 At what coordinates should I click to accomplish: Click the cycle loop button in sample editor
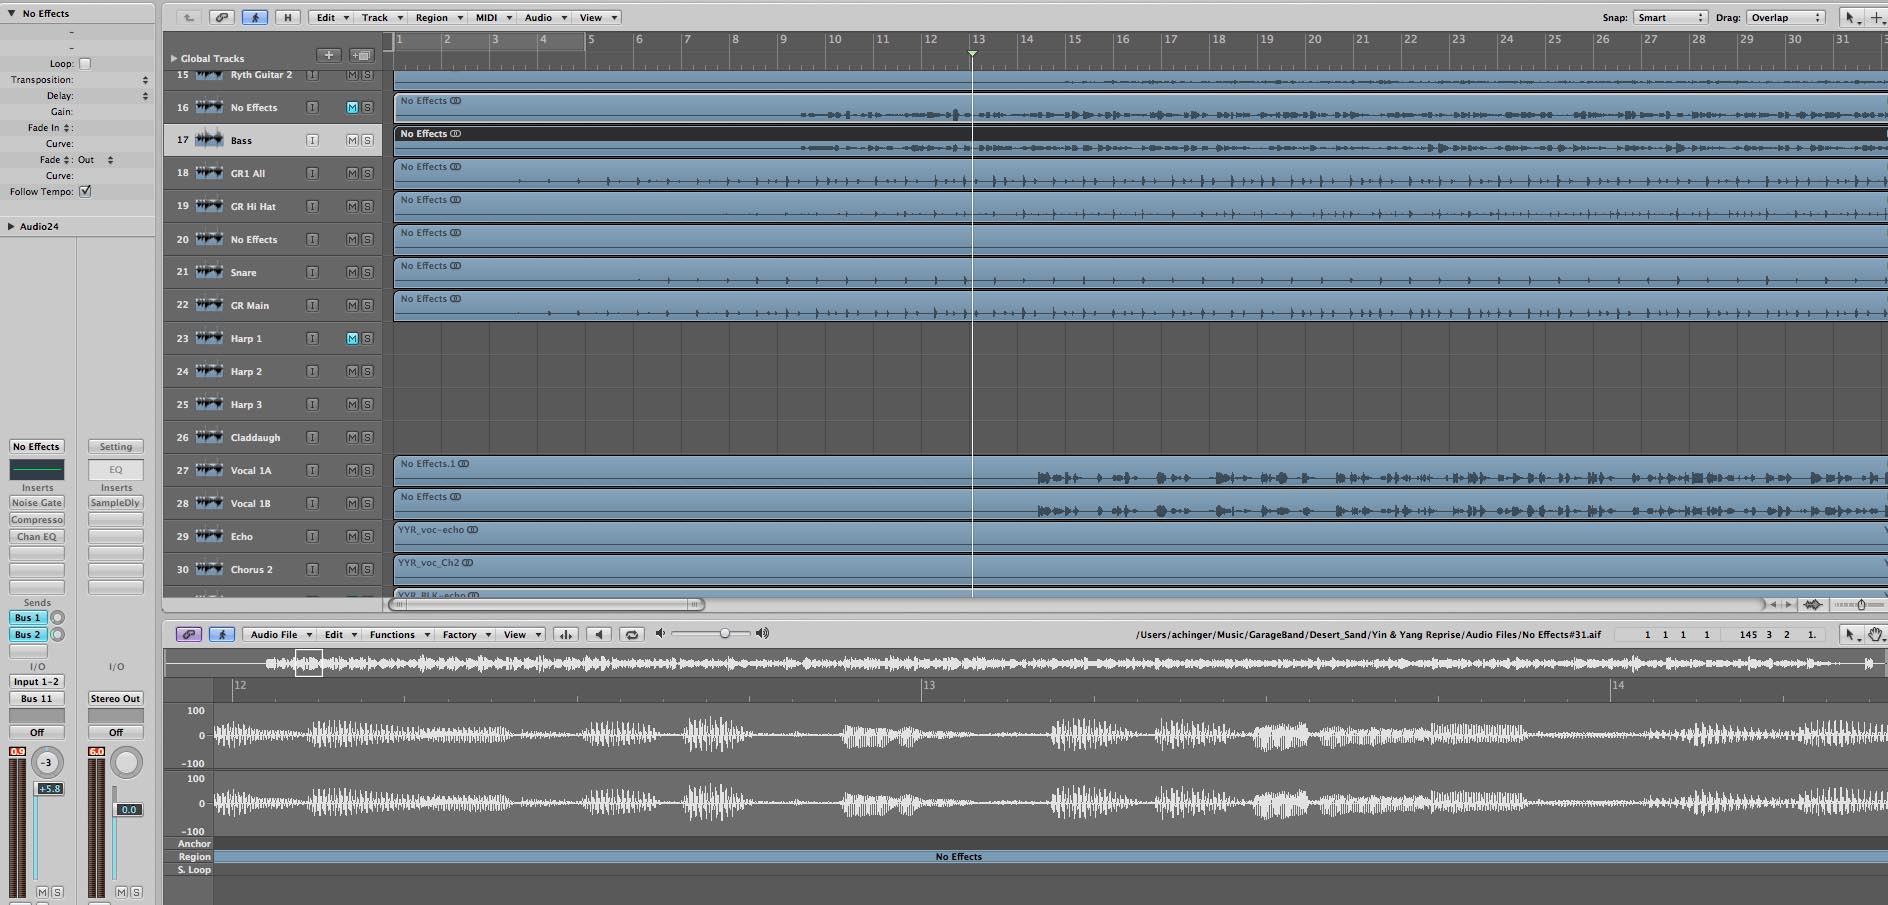(631, 634)
